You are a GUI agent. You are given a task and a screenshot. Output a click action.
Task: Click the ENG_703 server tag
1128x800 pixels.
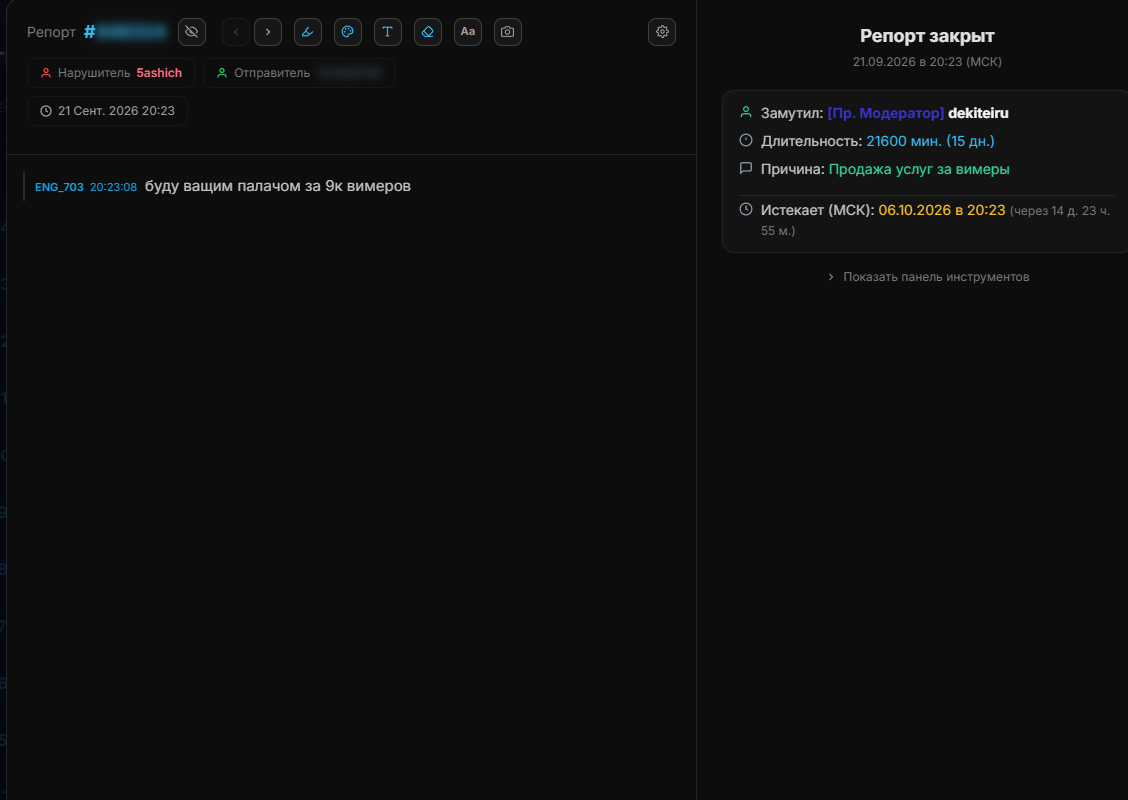point(59,187)
